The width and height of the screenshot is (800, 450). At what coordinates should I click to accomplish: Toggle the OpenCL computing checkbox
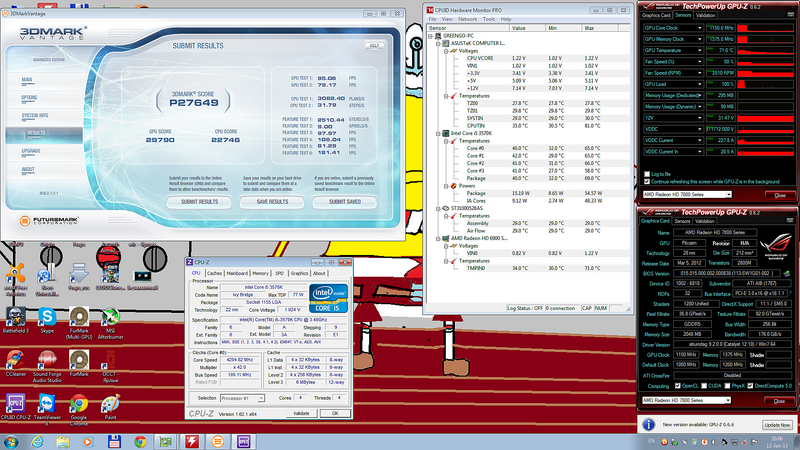tap(678, 386)
